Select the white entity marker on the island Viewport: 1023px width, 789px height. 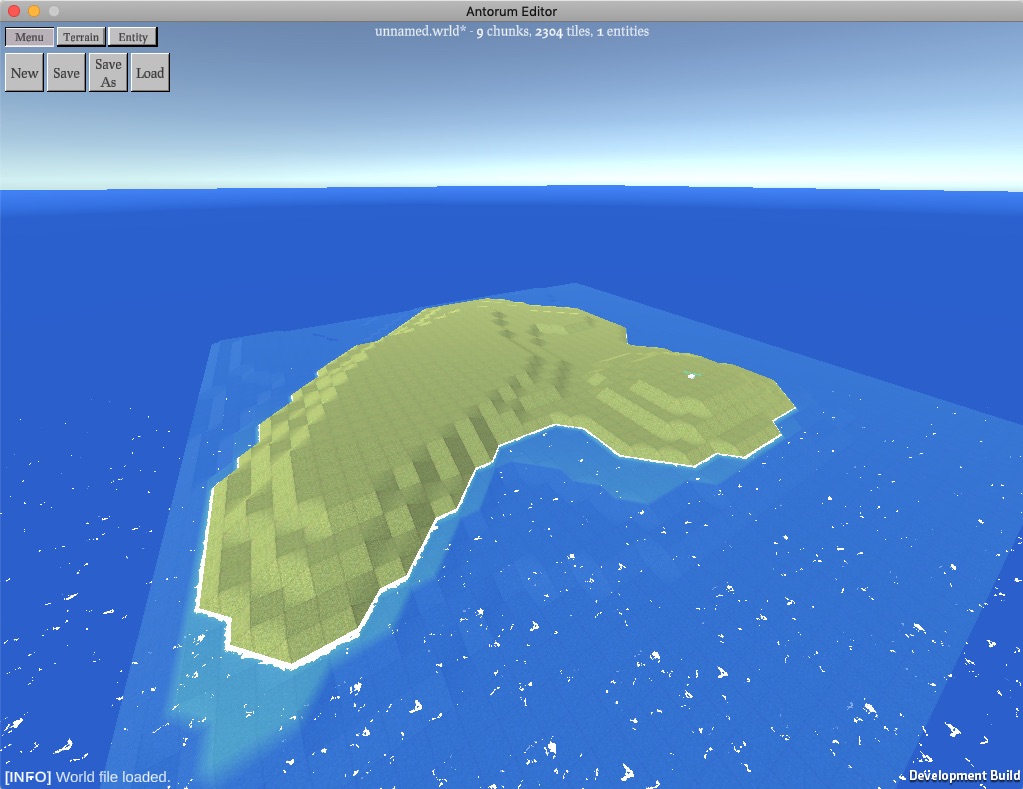690,375
